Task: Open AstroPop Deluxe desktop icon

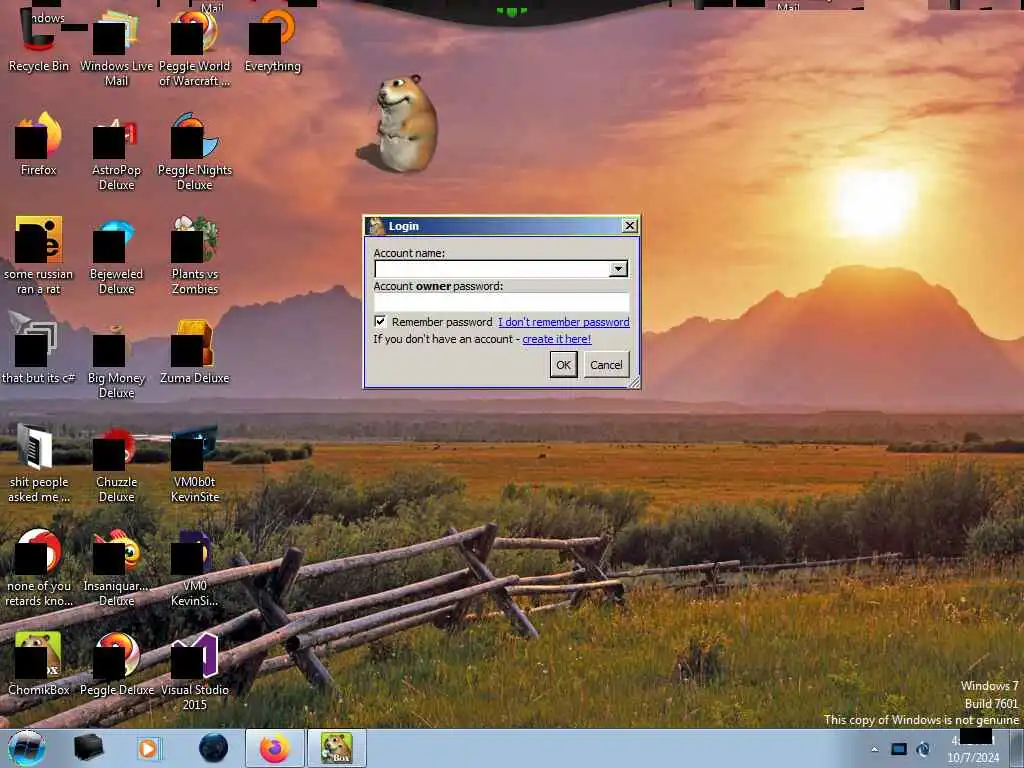Action: (x=116, y=152)
